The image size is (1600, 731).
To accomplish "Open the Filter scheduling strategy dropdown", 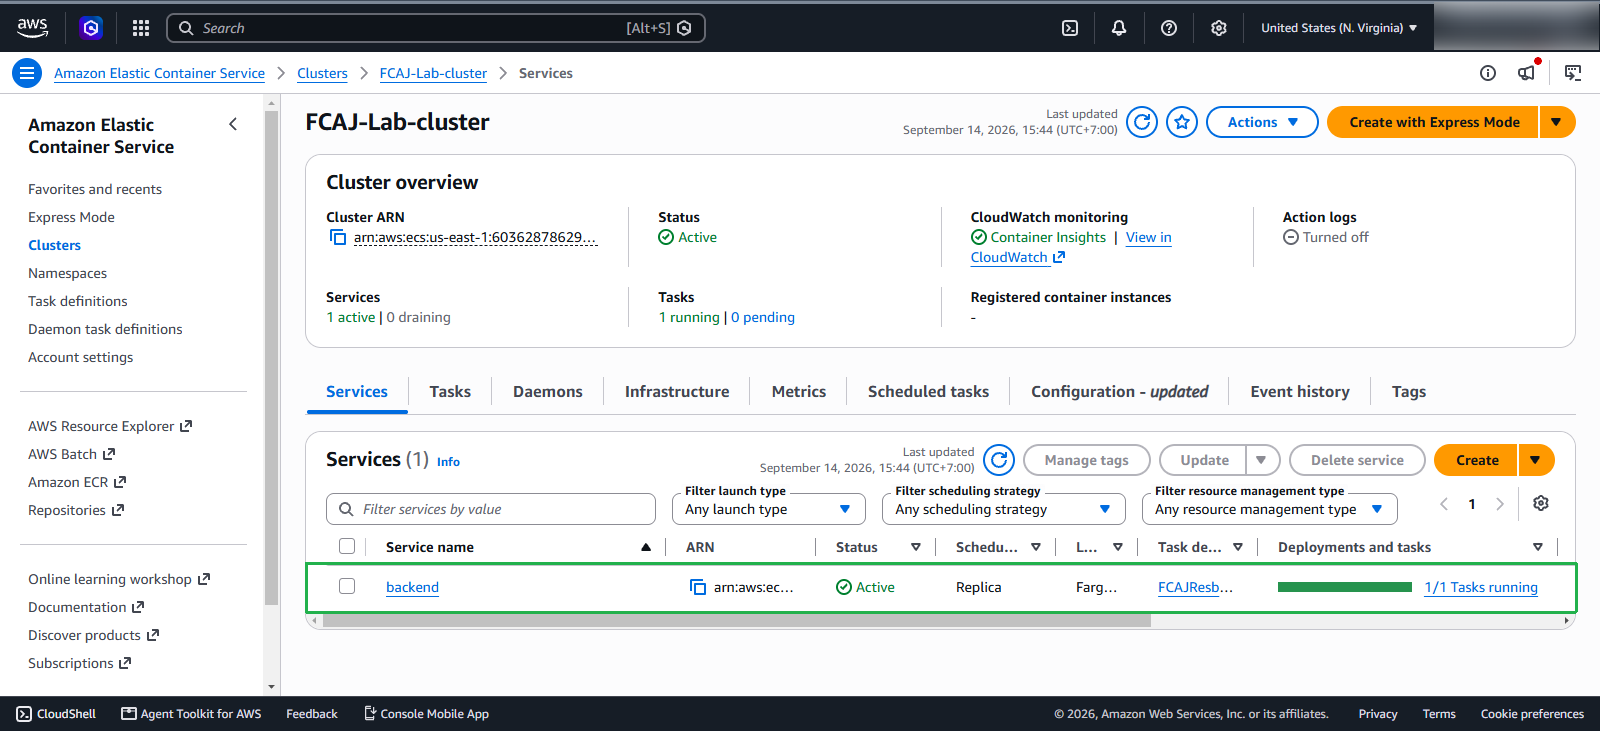I will click(1004, 509).
